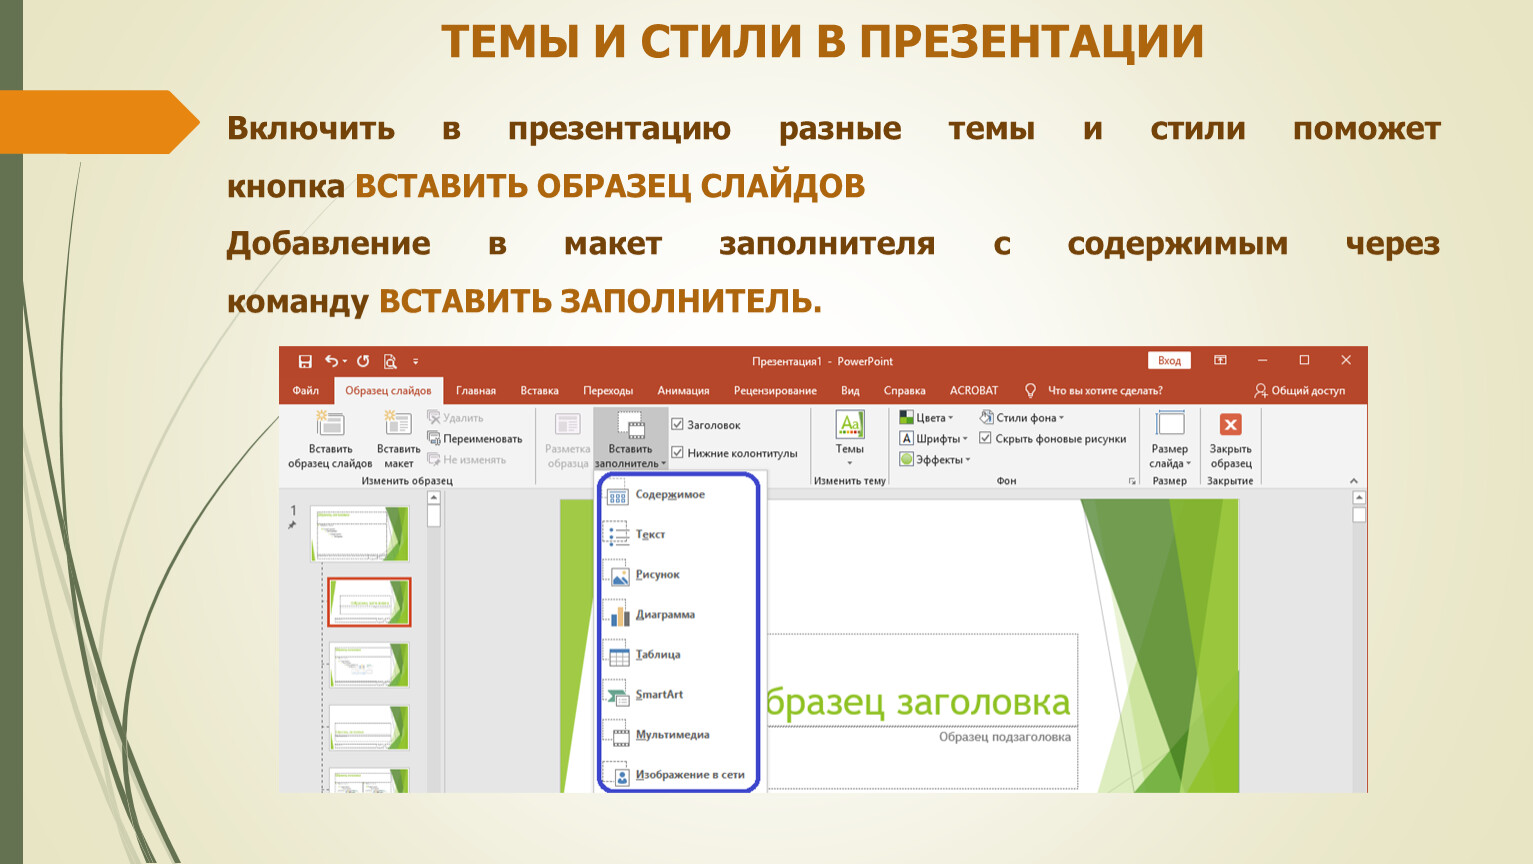This screenshot has width=1533, height=864.
Task: Click the Вход (Sign in) button
Action: 1169,361
